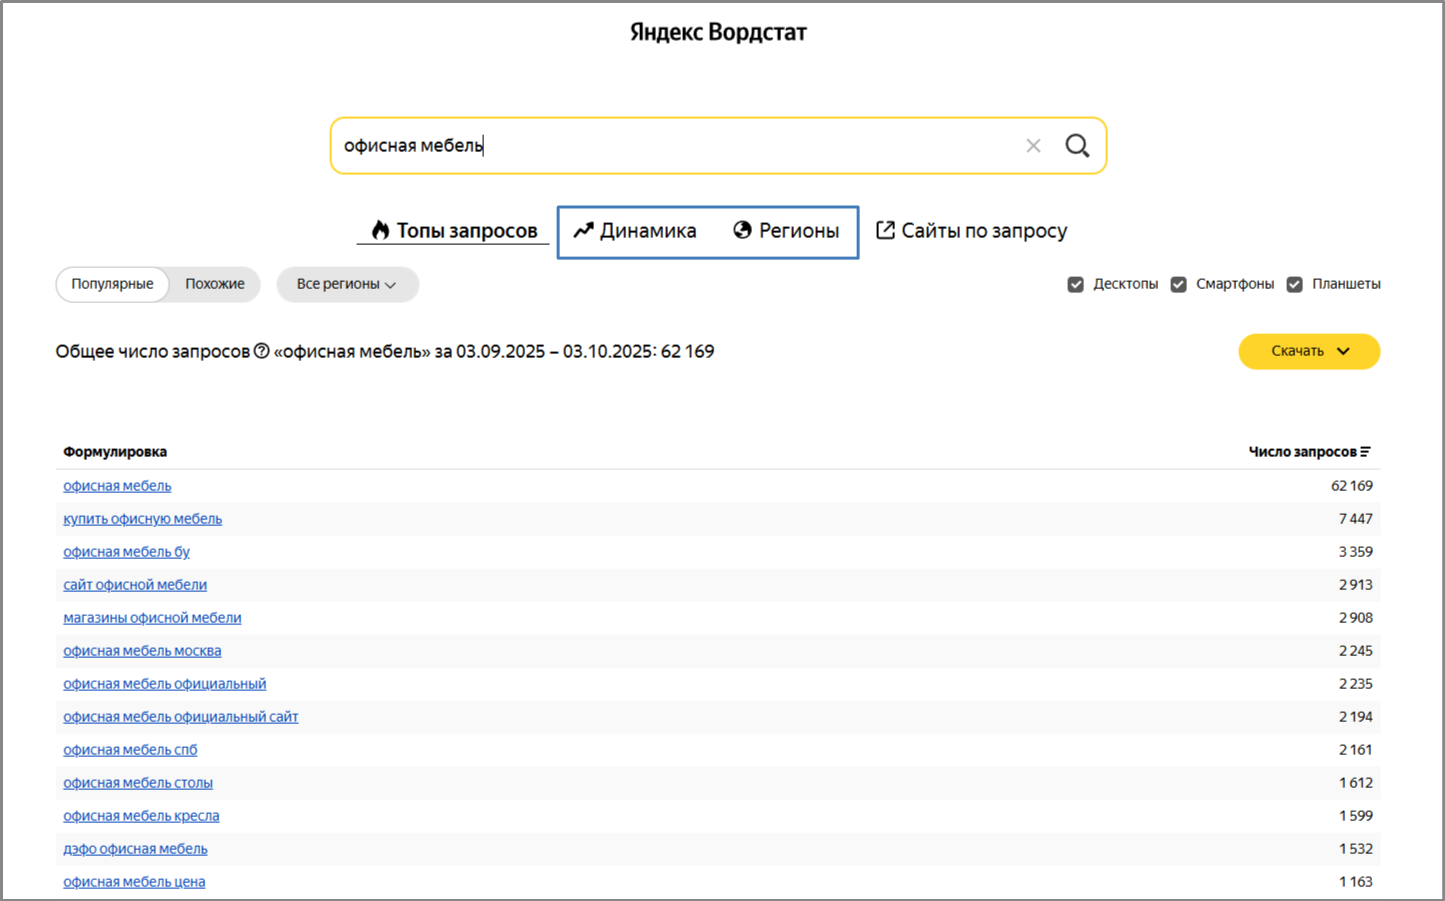Click the sort icon beside Число запросов
Screen dimensions: 1445x901
(x=1366, y=452)
